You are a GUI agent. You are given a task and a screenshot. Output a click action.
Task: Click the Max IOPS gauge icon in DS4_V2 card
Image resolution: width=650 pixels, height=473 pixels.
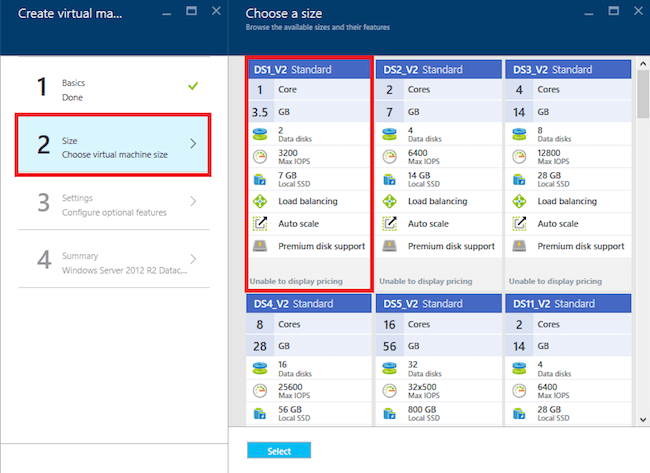(260, 391)
